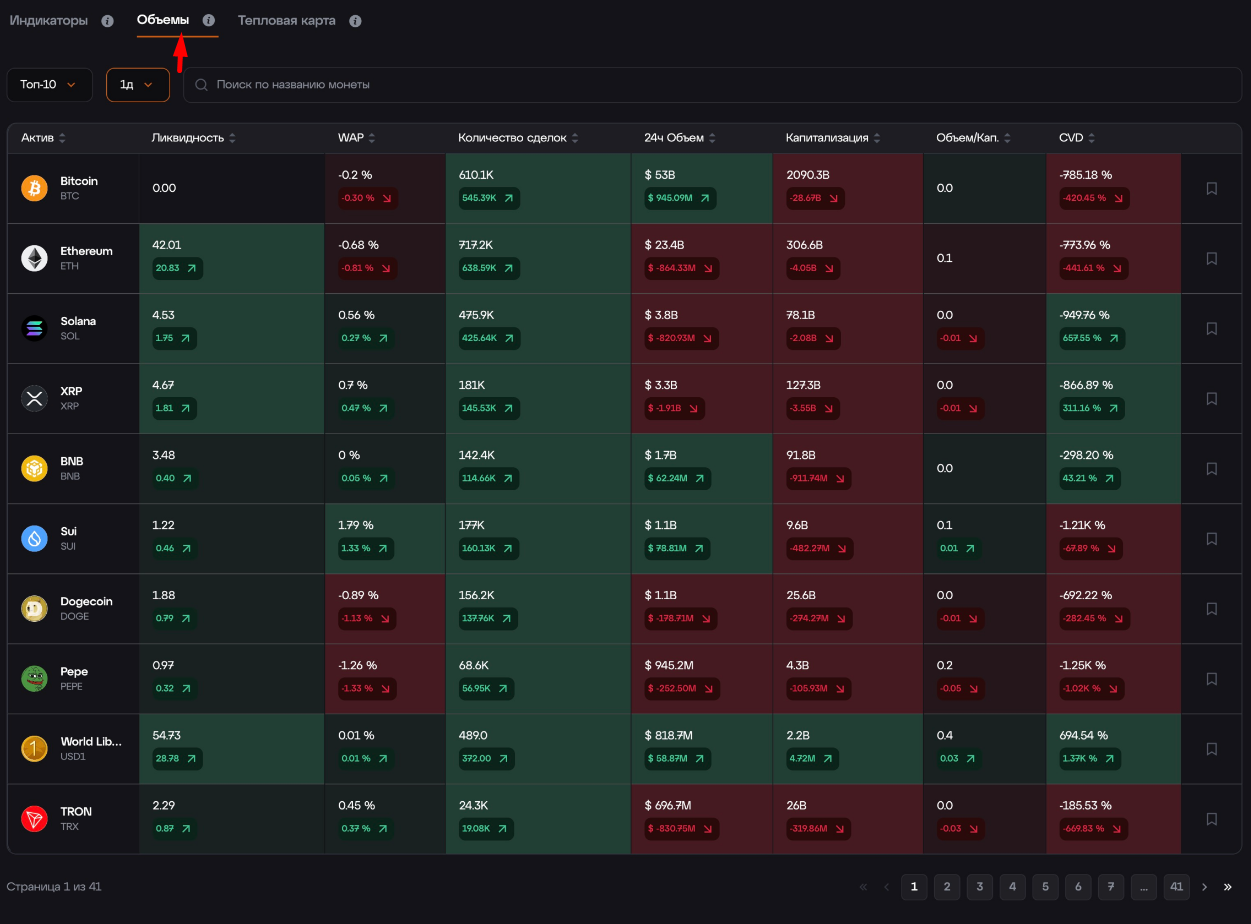Screen dimensions: 1251x924
Task: Click the Solana coin logo
Action: click(34, 328)
